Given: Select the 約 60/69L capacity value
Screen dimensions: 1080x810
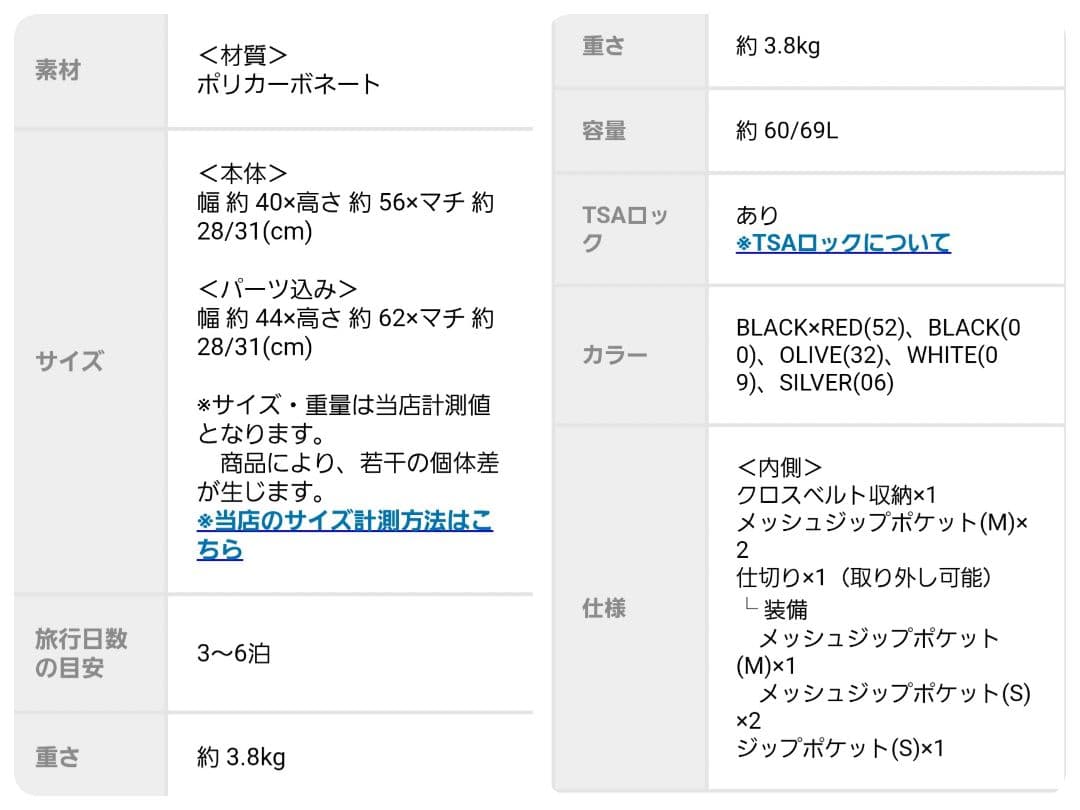Looking at the screenshot, I should 787,131.
